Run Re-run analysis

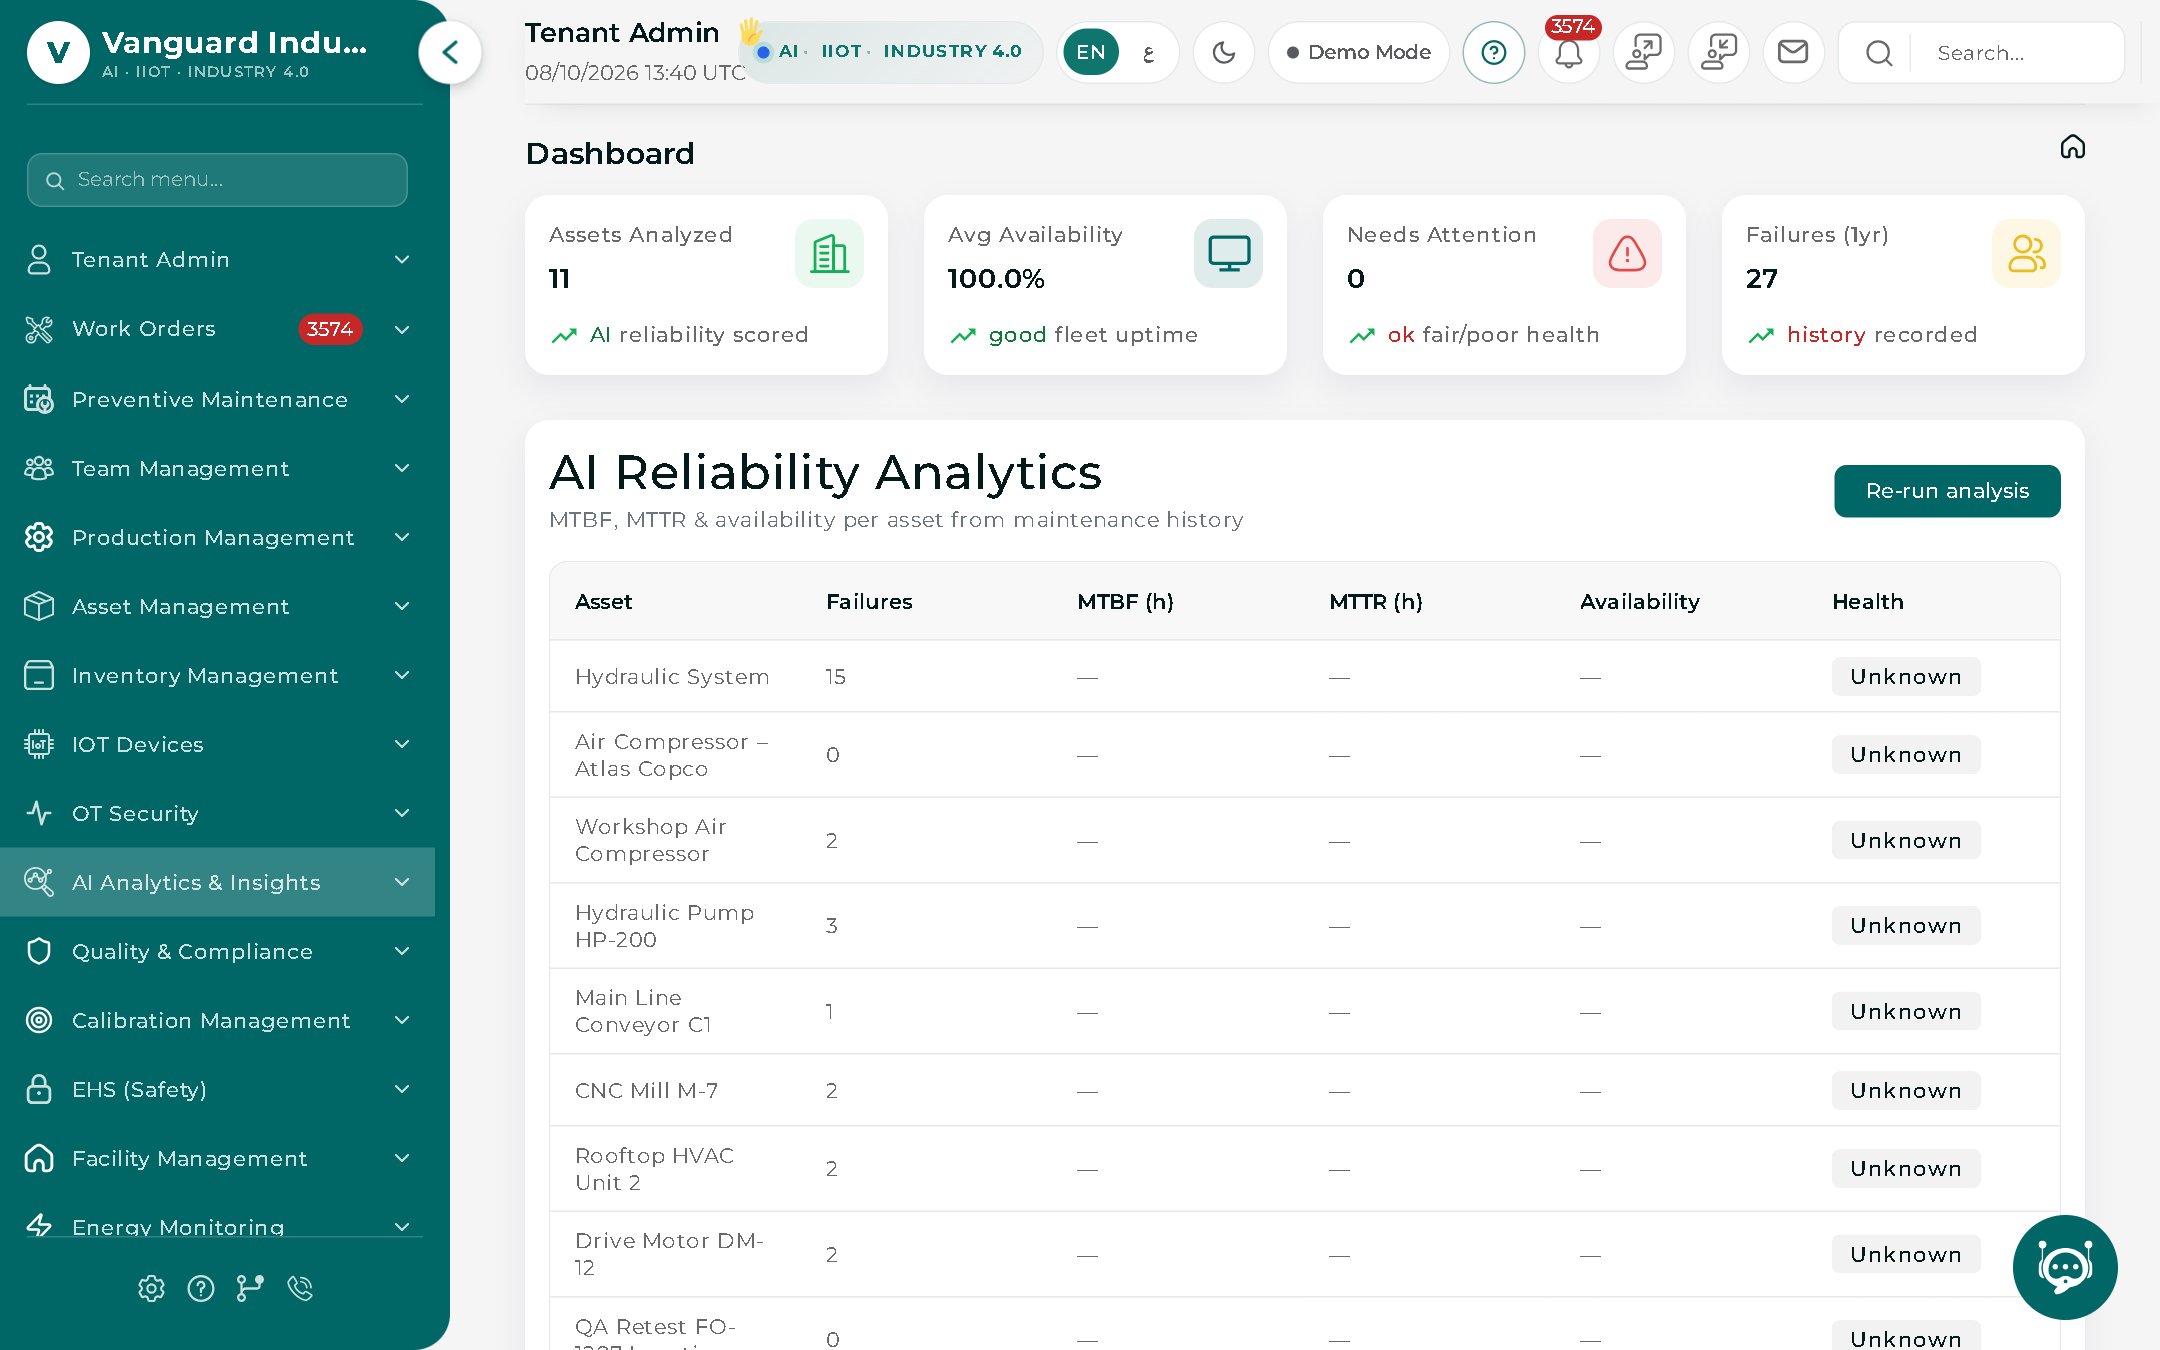click(x=1947, y=491)
